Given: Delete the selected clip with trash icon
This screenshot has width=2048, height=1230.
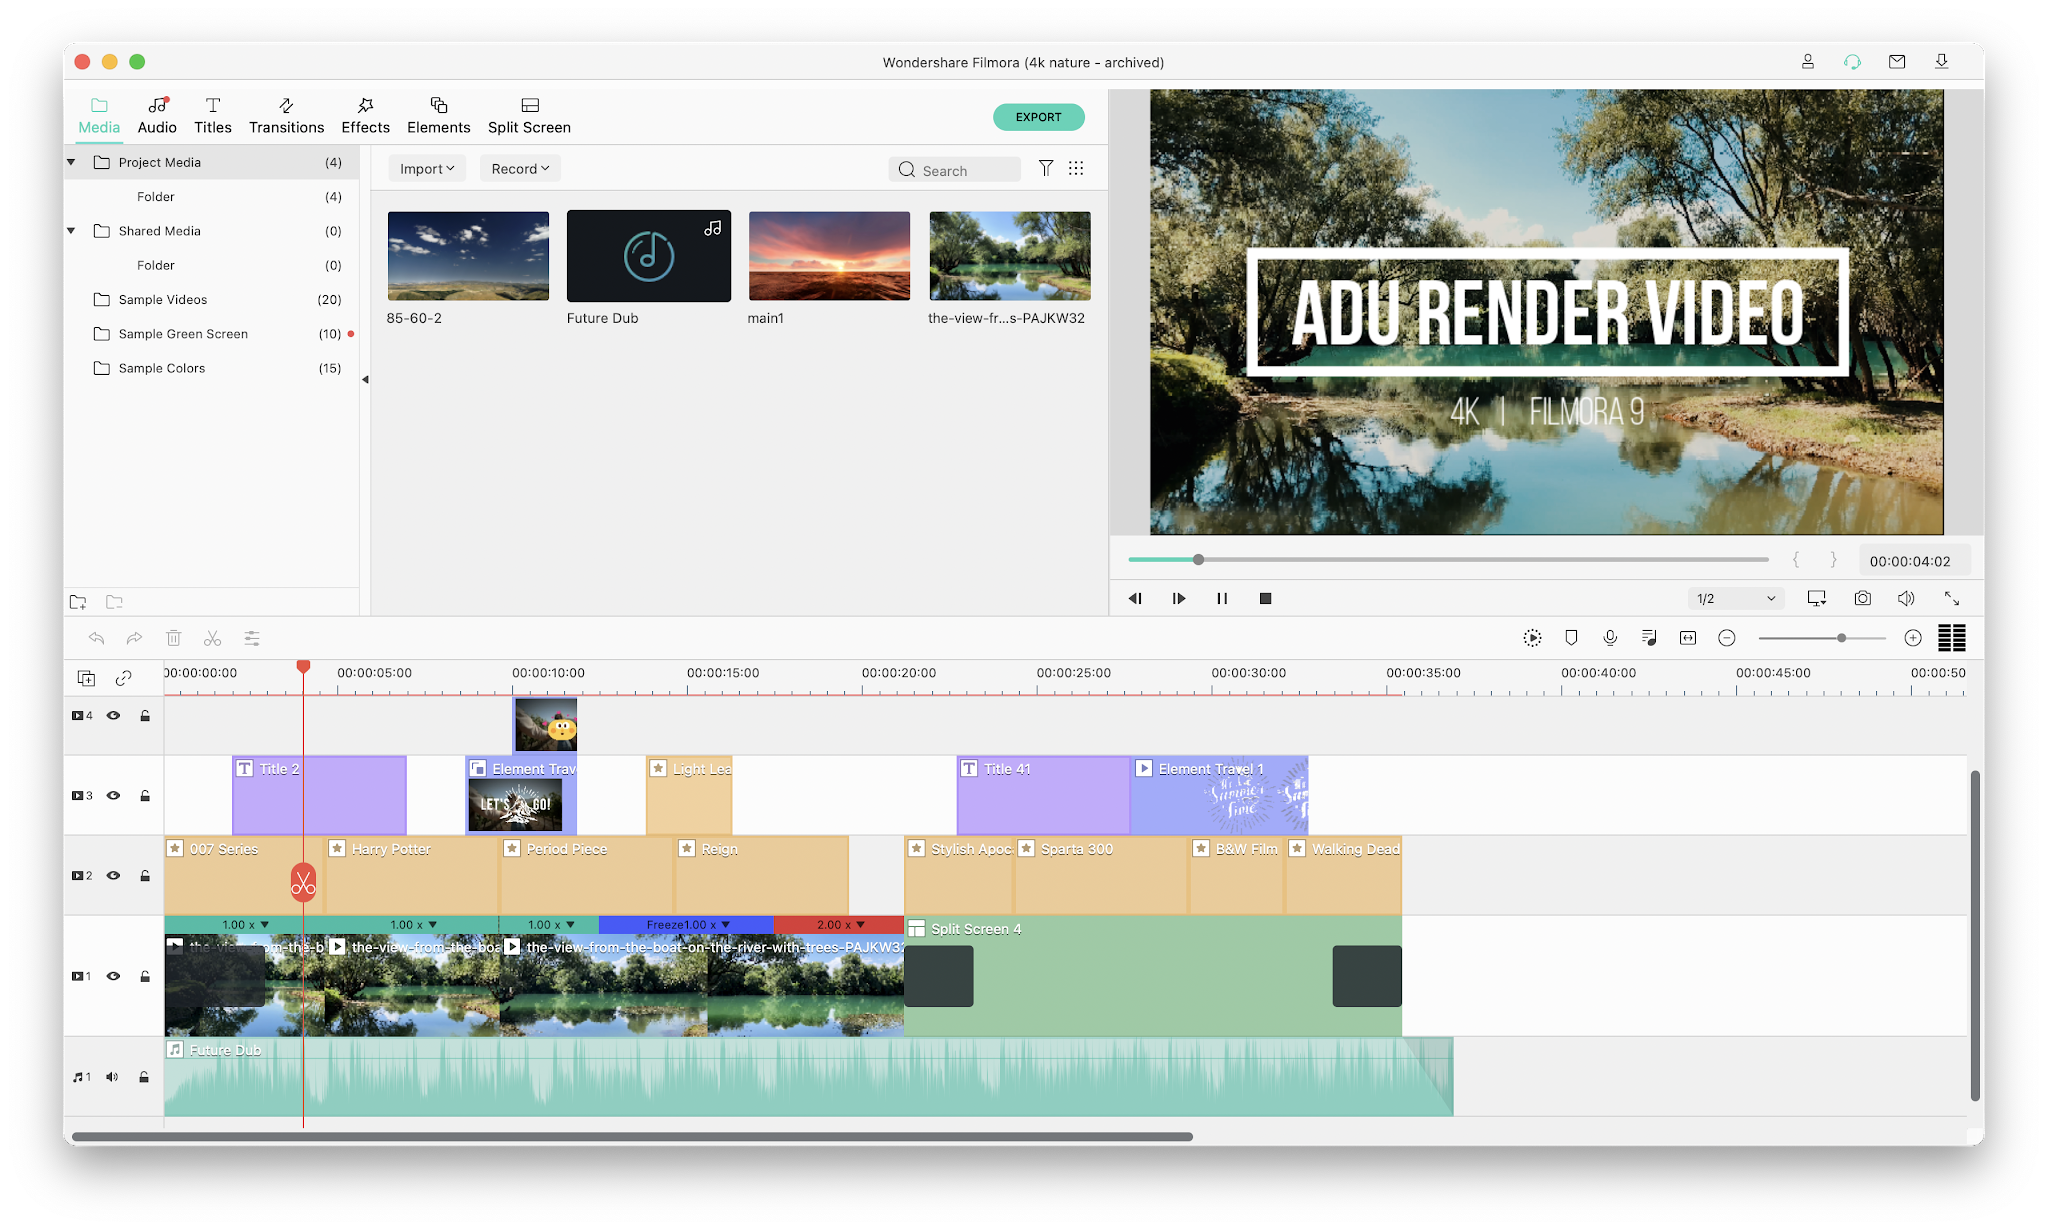Looking at the screenshot, I should point(173,638).
